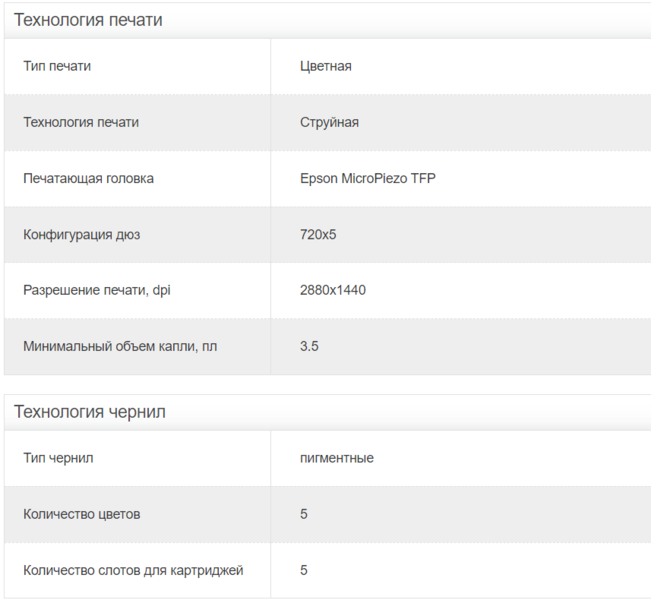
Task: Click the "2880x1440" resolution value
Action: point(332,290)
